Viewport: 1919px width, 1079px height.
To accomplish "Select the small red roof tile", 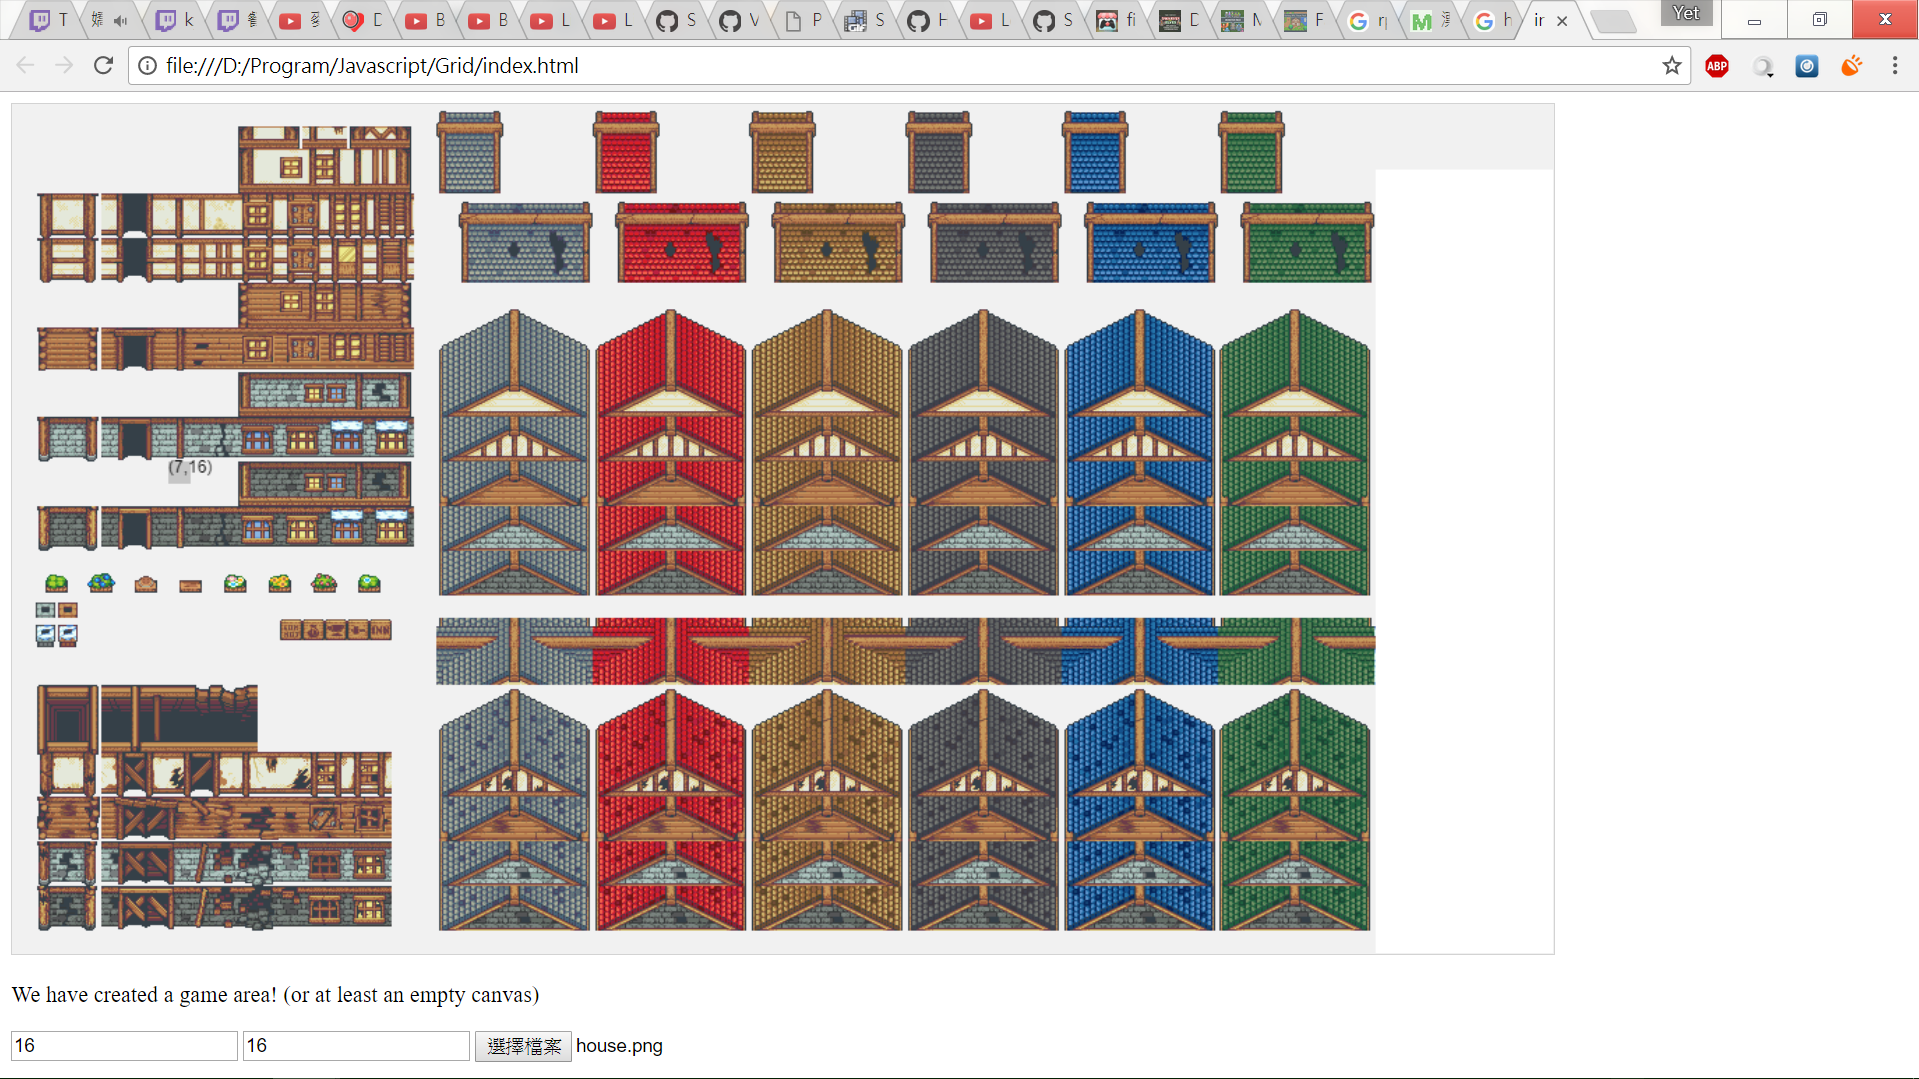I will coord(626,152).
